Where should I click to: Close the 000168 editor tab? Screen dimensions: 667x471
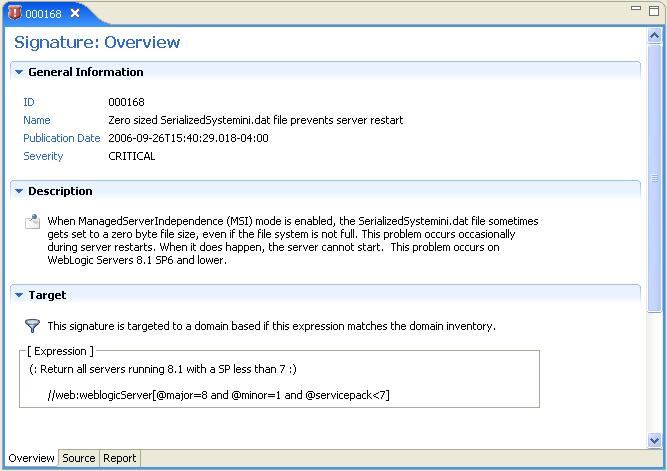(x=75, y=13)
